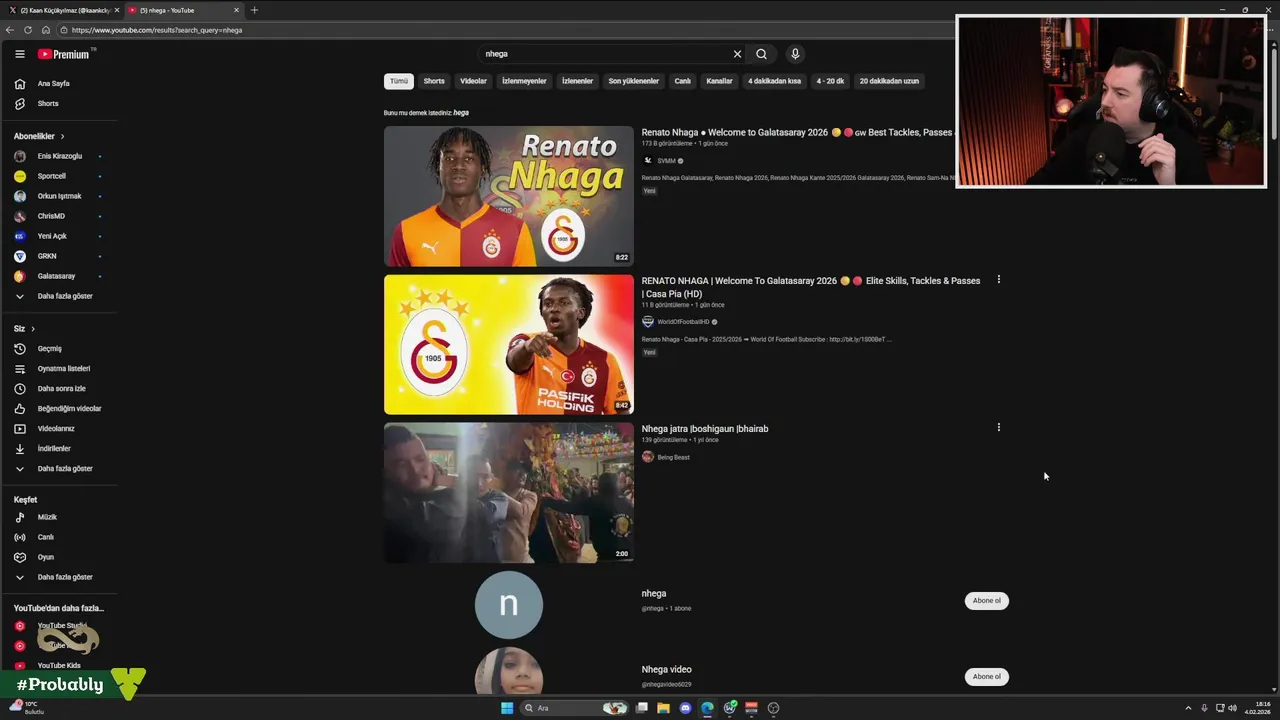Open Videolarınız in the sidebar

(58, 429)
